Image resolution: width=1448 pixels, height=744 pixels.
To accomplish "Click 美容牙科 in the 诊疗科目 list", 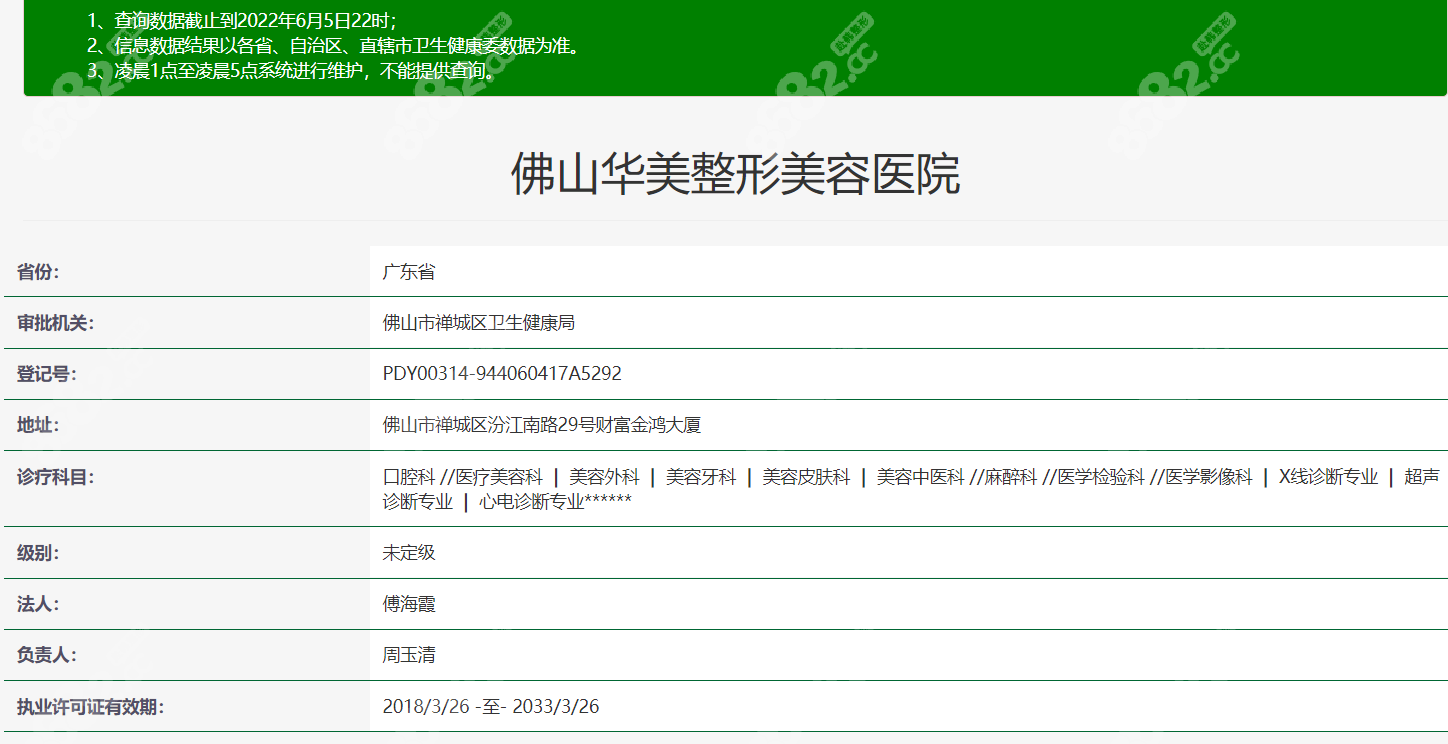I will pyautogui.click(x=701, y=478).
